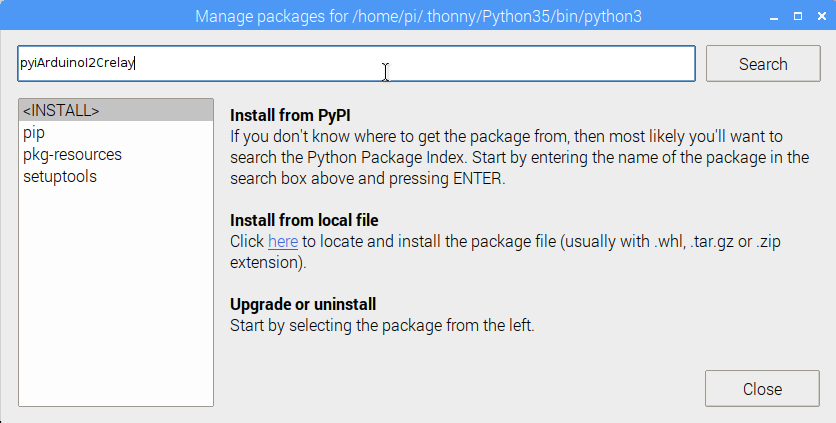Image resolution: width=836 pixels, height=423 pixels.
Task: Click the paragraph about searching the Python Package Index
Action: coord(519,157)
